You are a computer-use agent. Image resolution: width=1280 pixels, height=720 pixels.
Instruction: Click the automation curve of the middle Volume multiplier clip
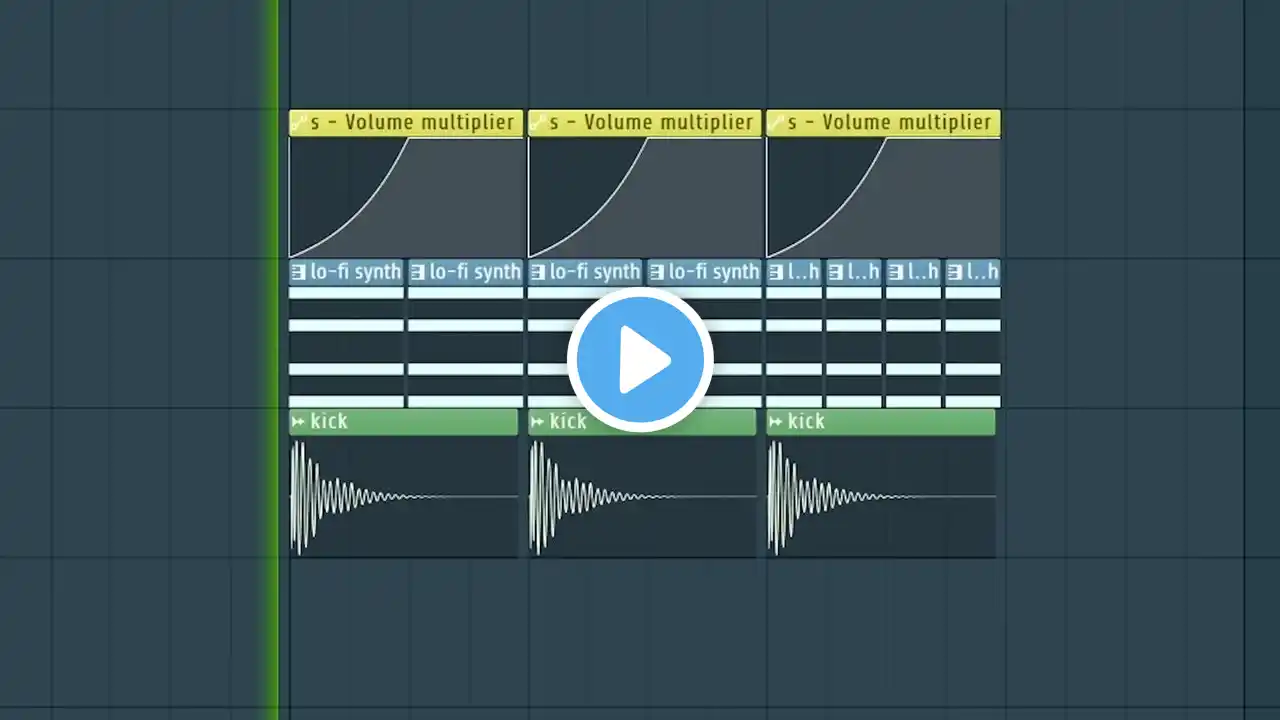(x=645, y=197)
